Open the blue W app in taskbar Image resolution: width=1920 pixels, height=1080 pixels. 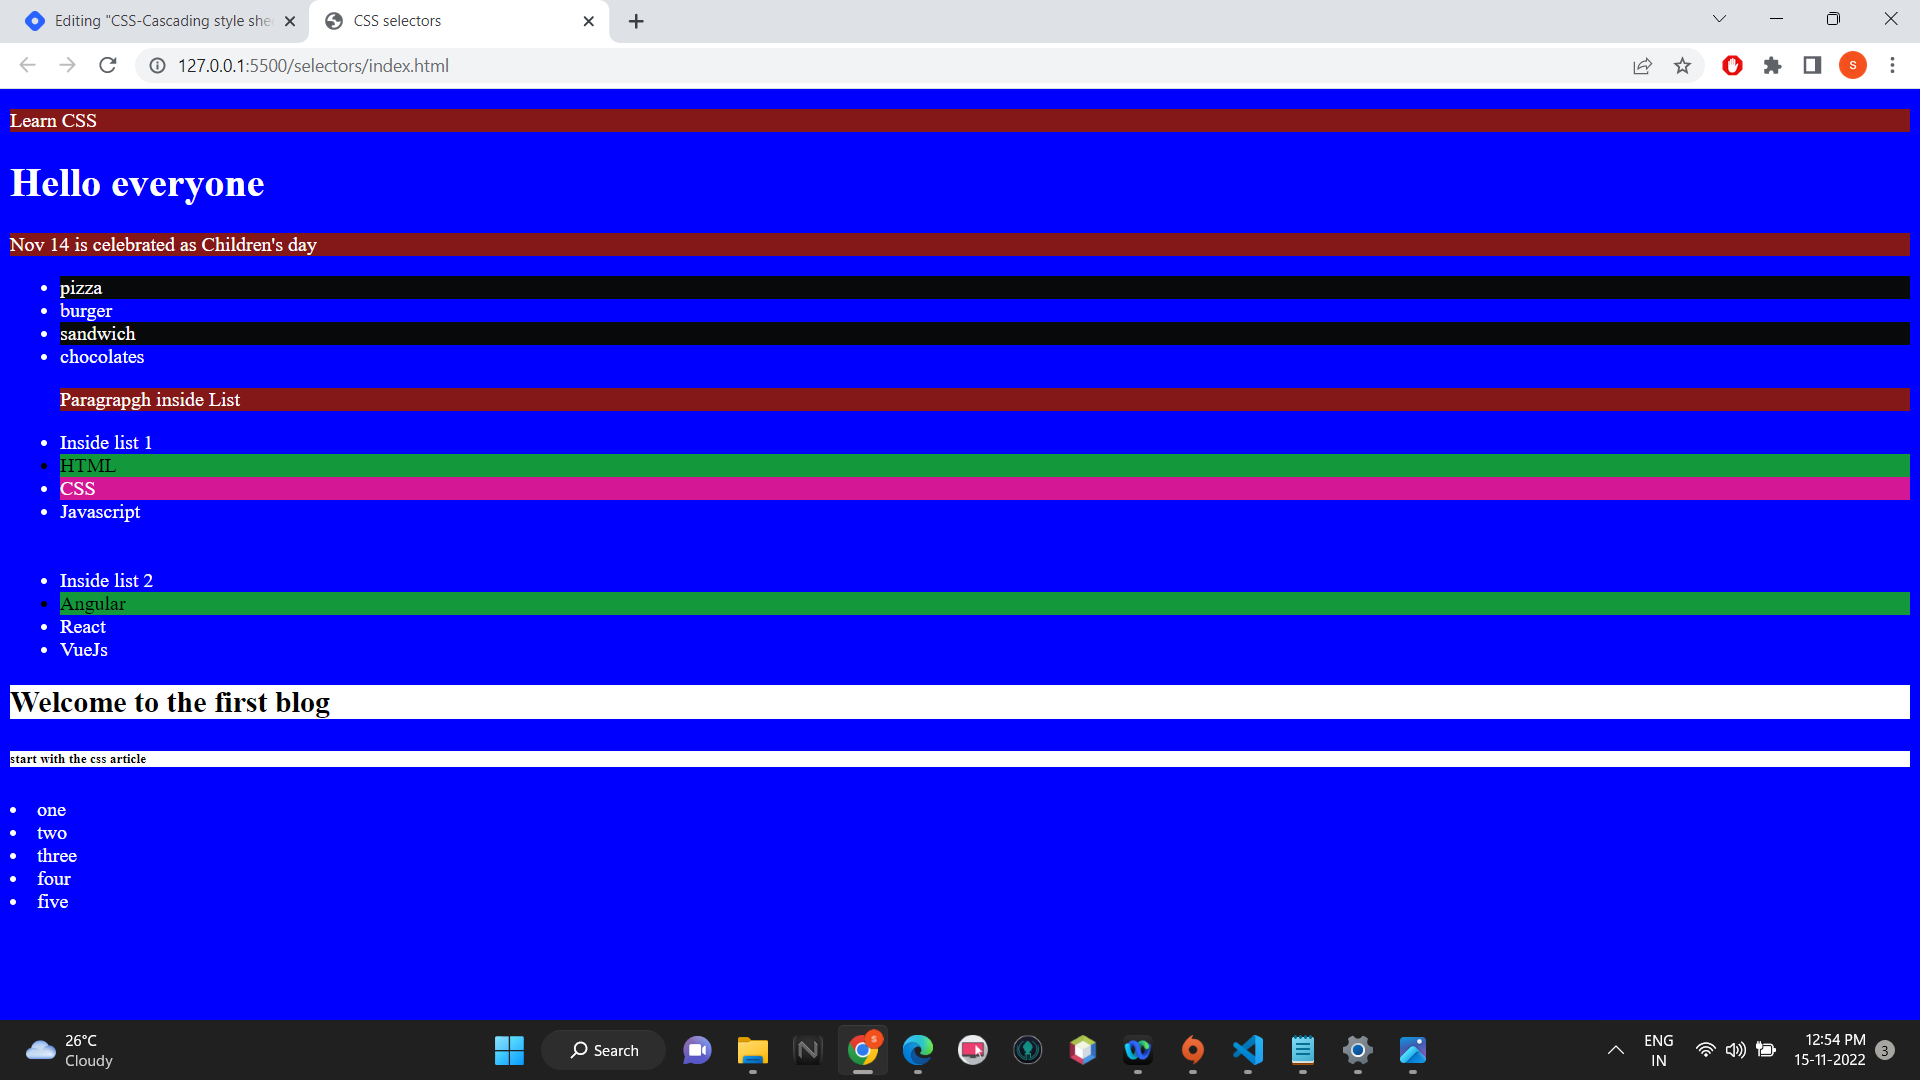tap(1137, 1050)
